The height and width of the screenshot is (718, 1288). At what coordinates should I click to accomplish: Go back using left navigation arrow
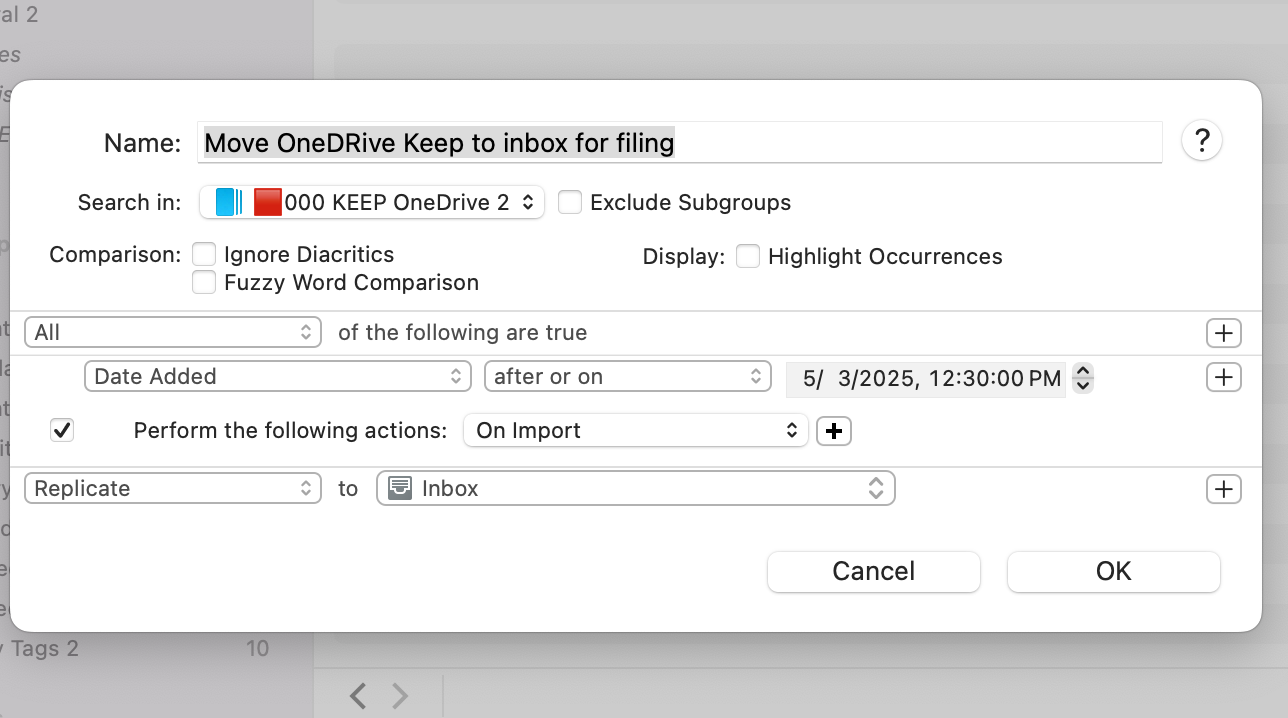(358, 695)
